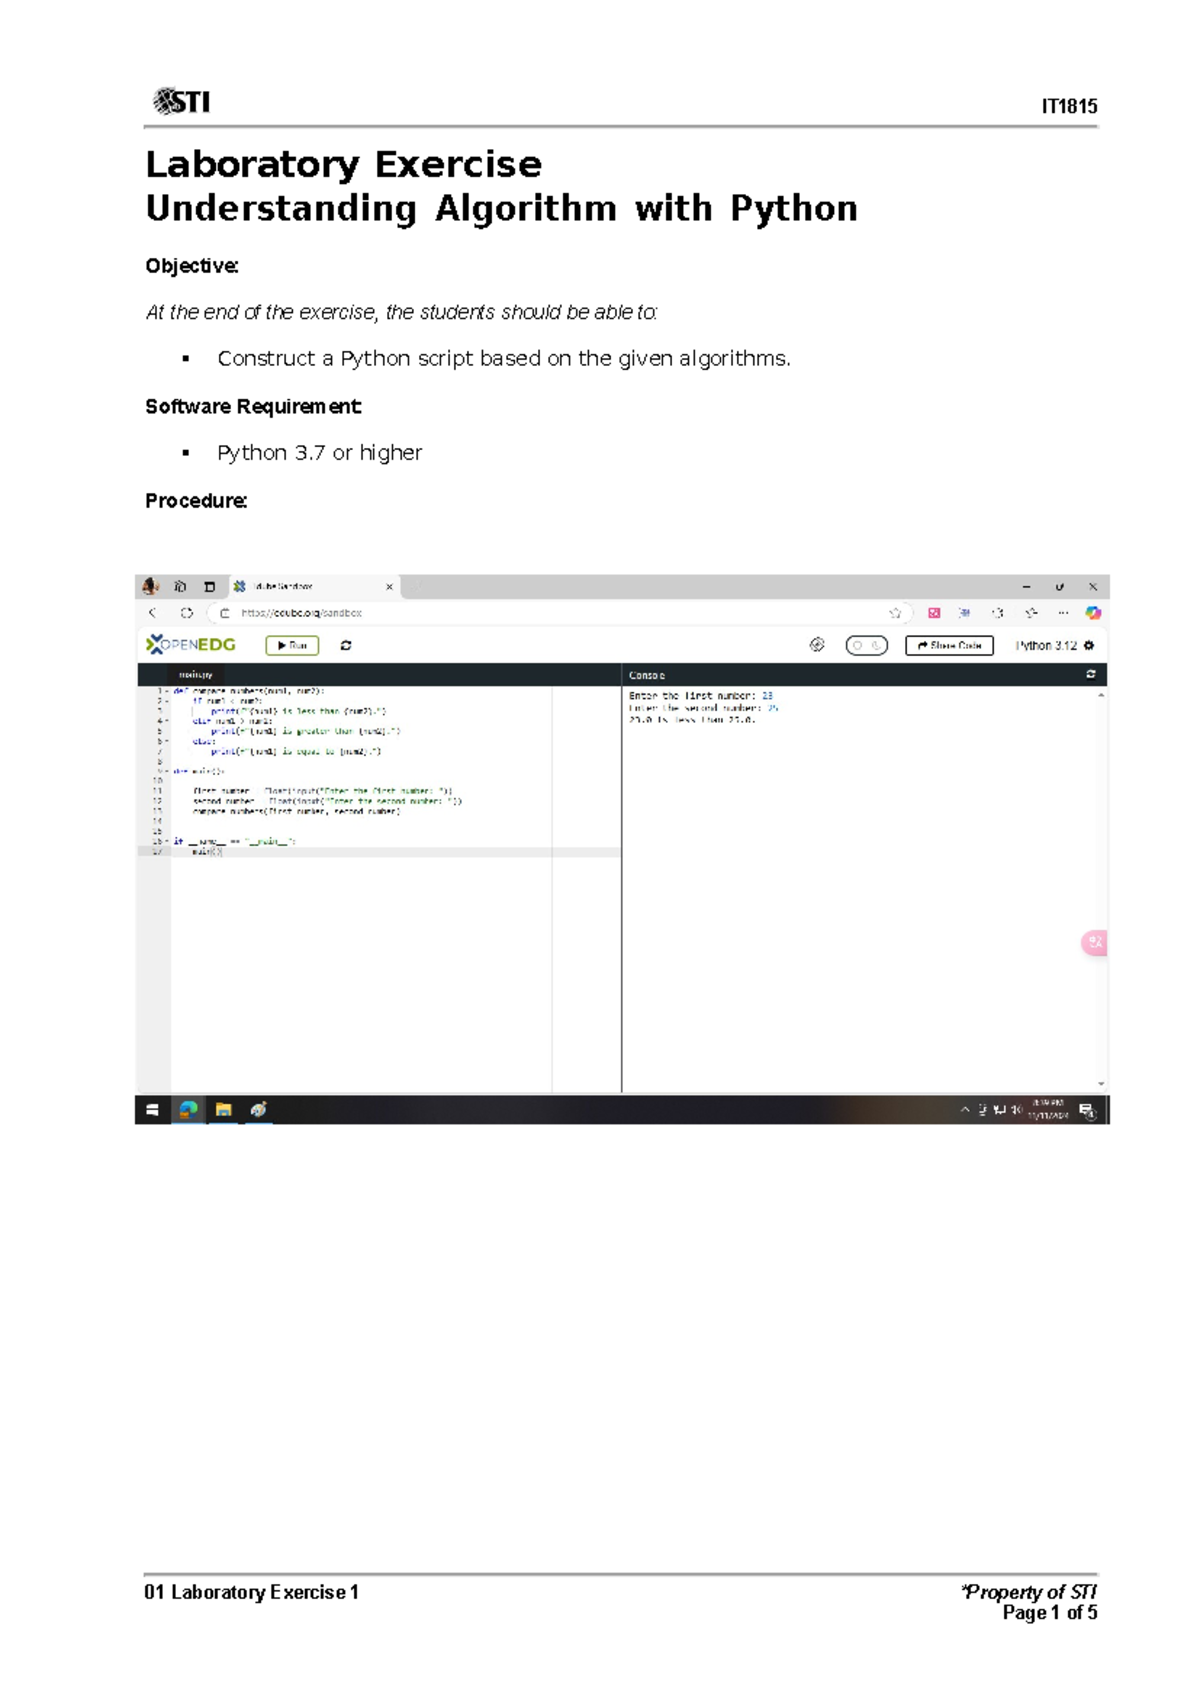The width and height of the screenshot is (1200, 1696).
Task: Click the browser address bar URL
Action: (302, 613)
